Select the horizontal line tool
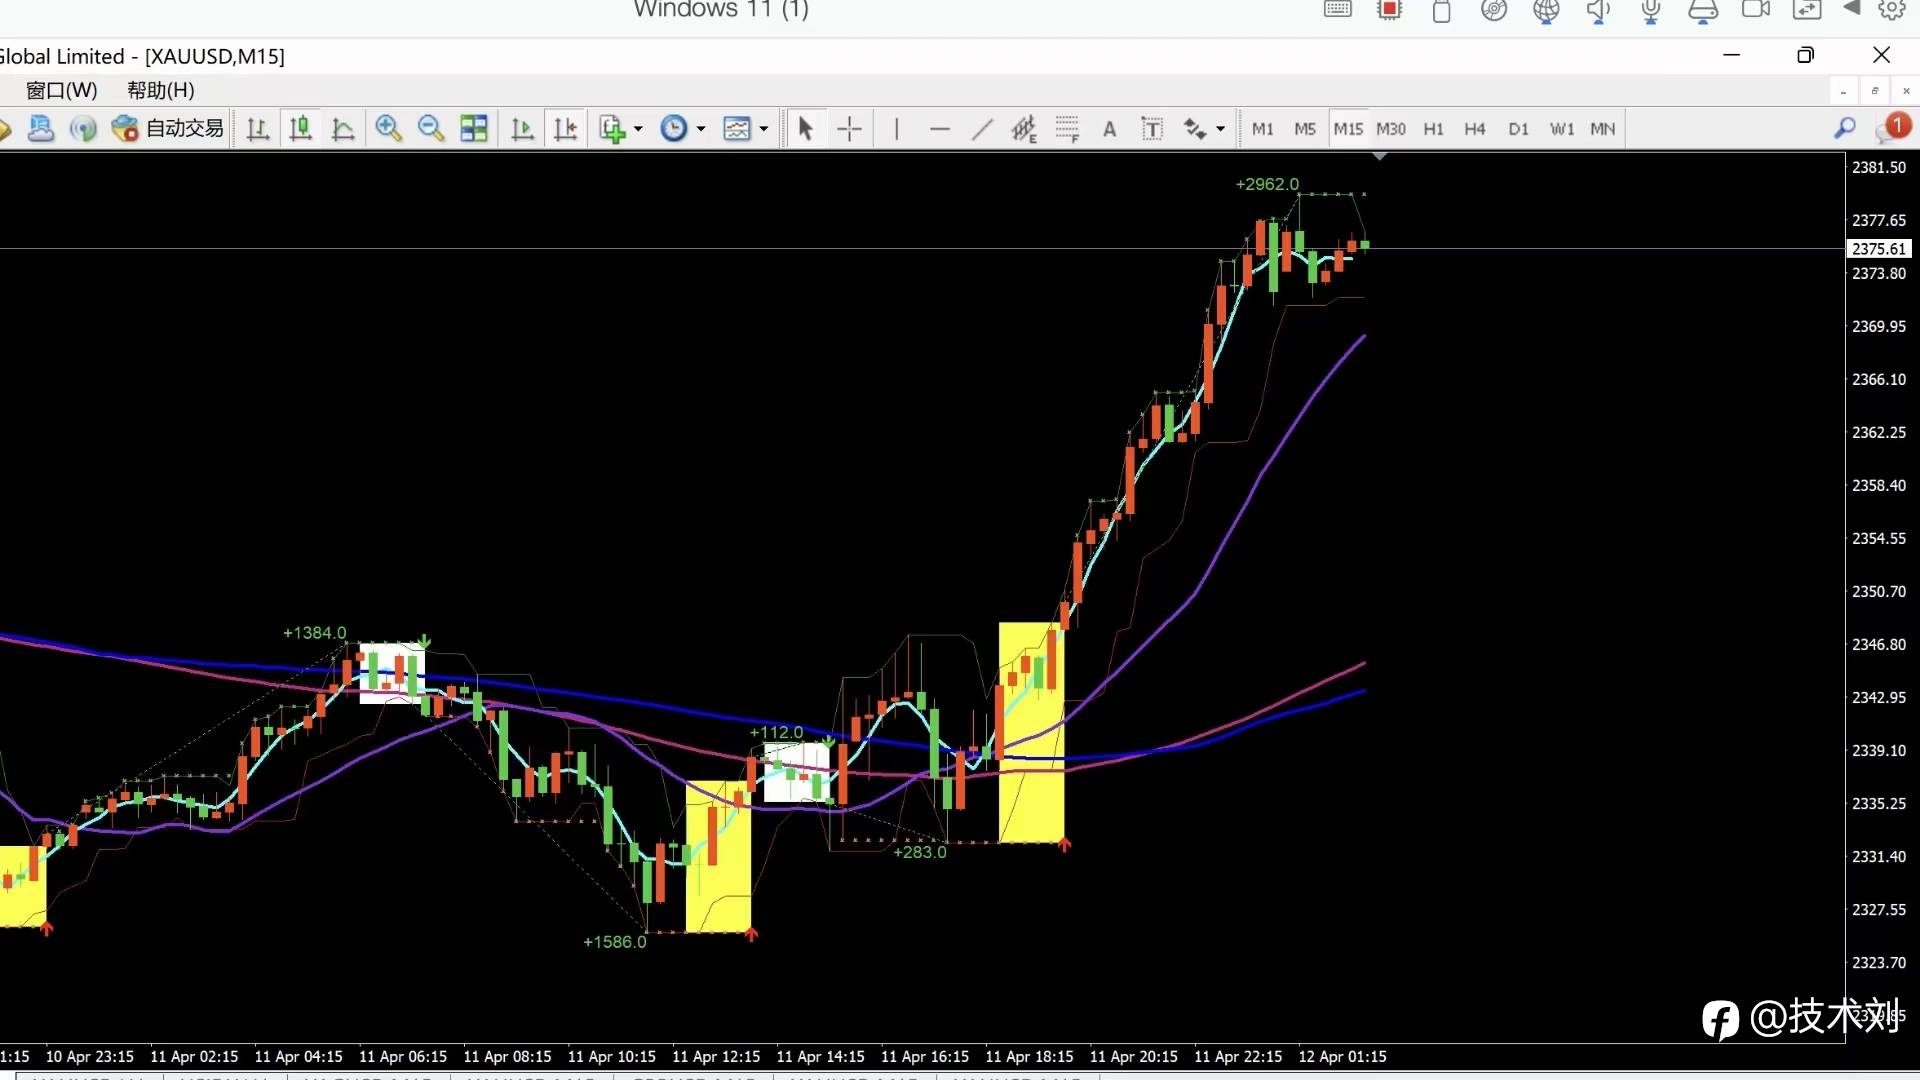 939,128
